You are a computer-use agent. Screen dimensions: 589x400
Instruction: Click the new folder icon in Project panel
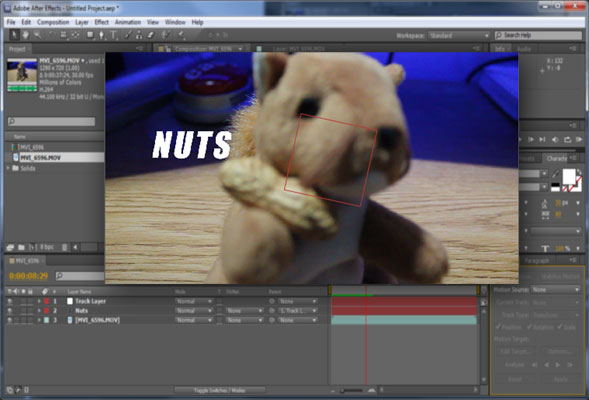(21, 247)
